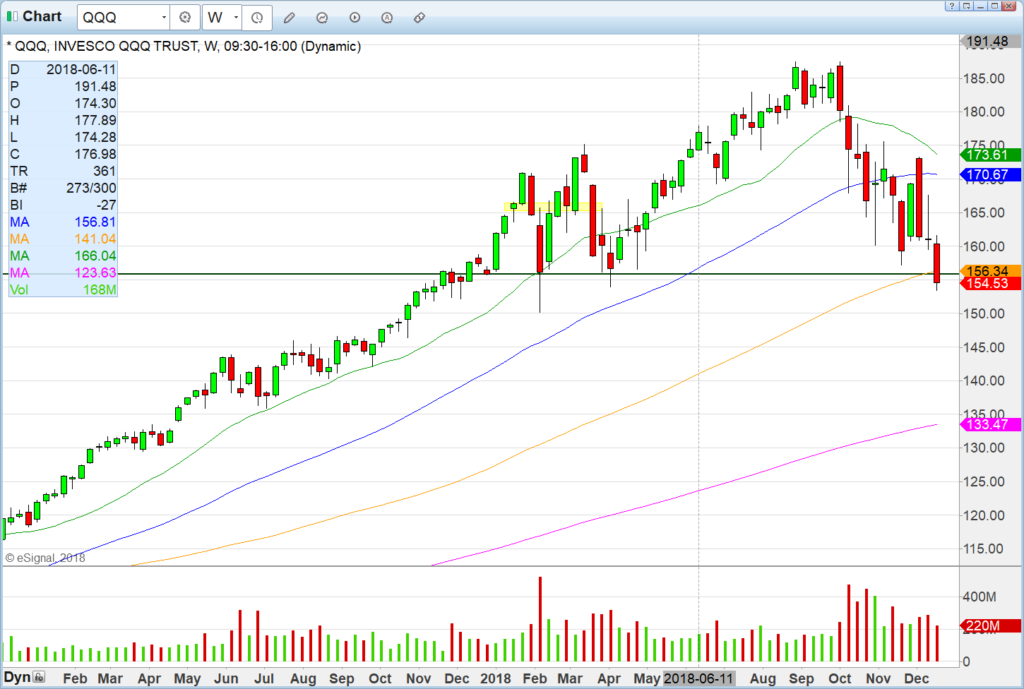Expand the QQQ symbol dropdown arrow
The image size is (1024, 689).
164,18
